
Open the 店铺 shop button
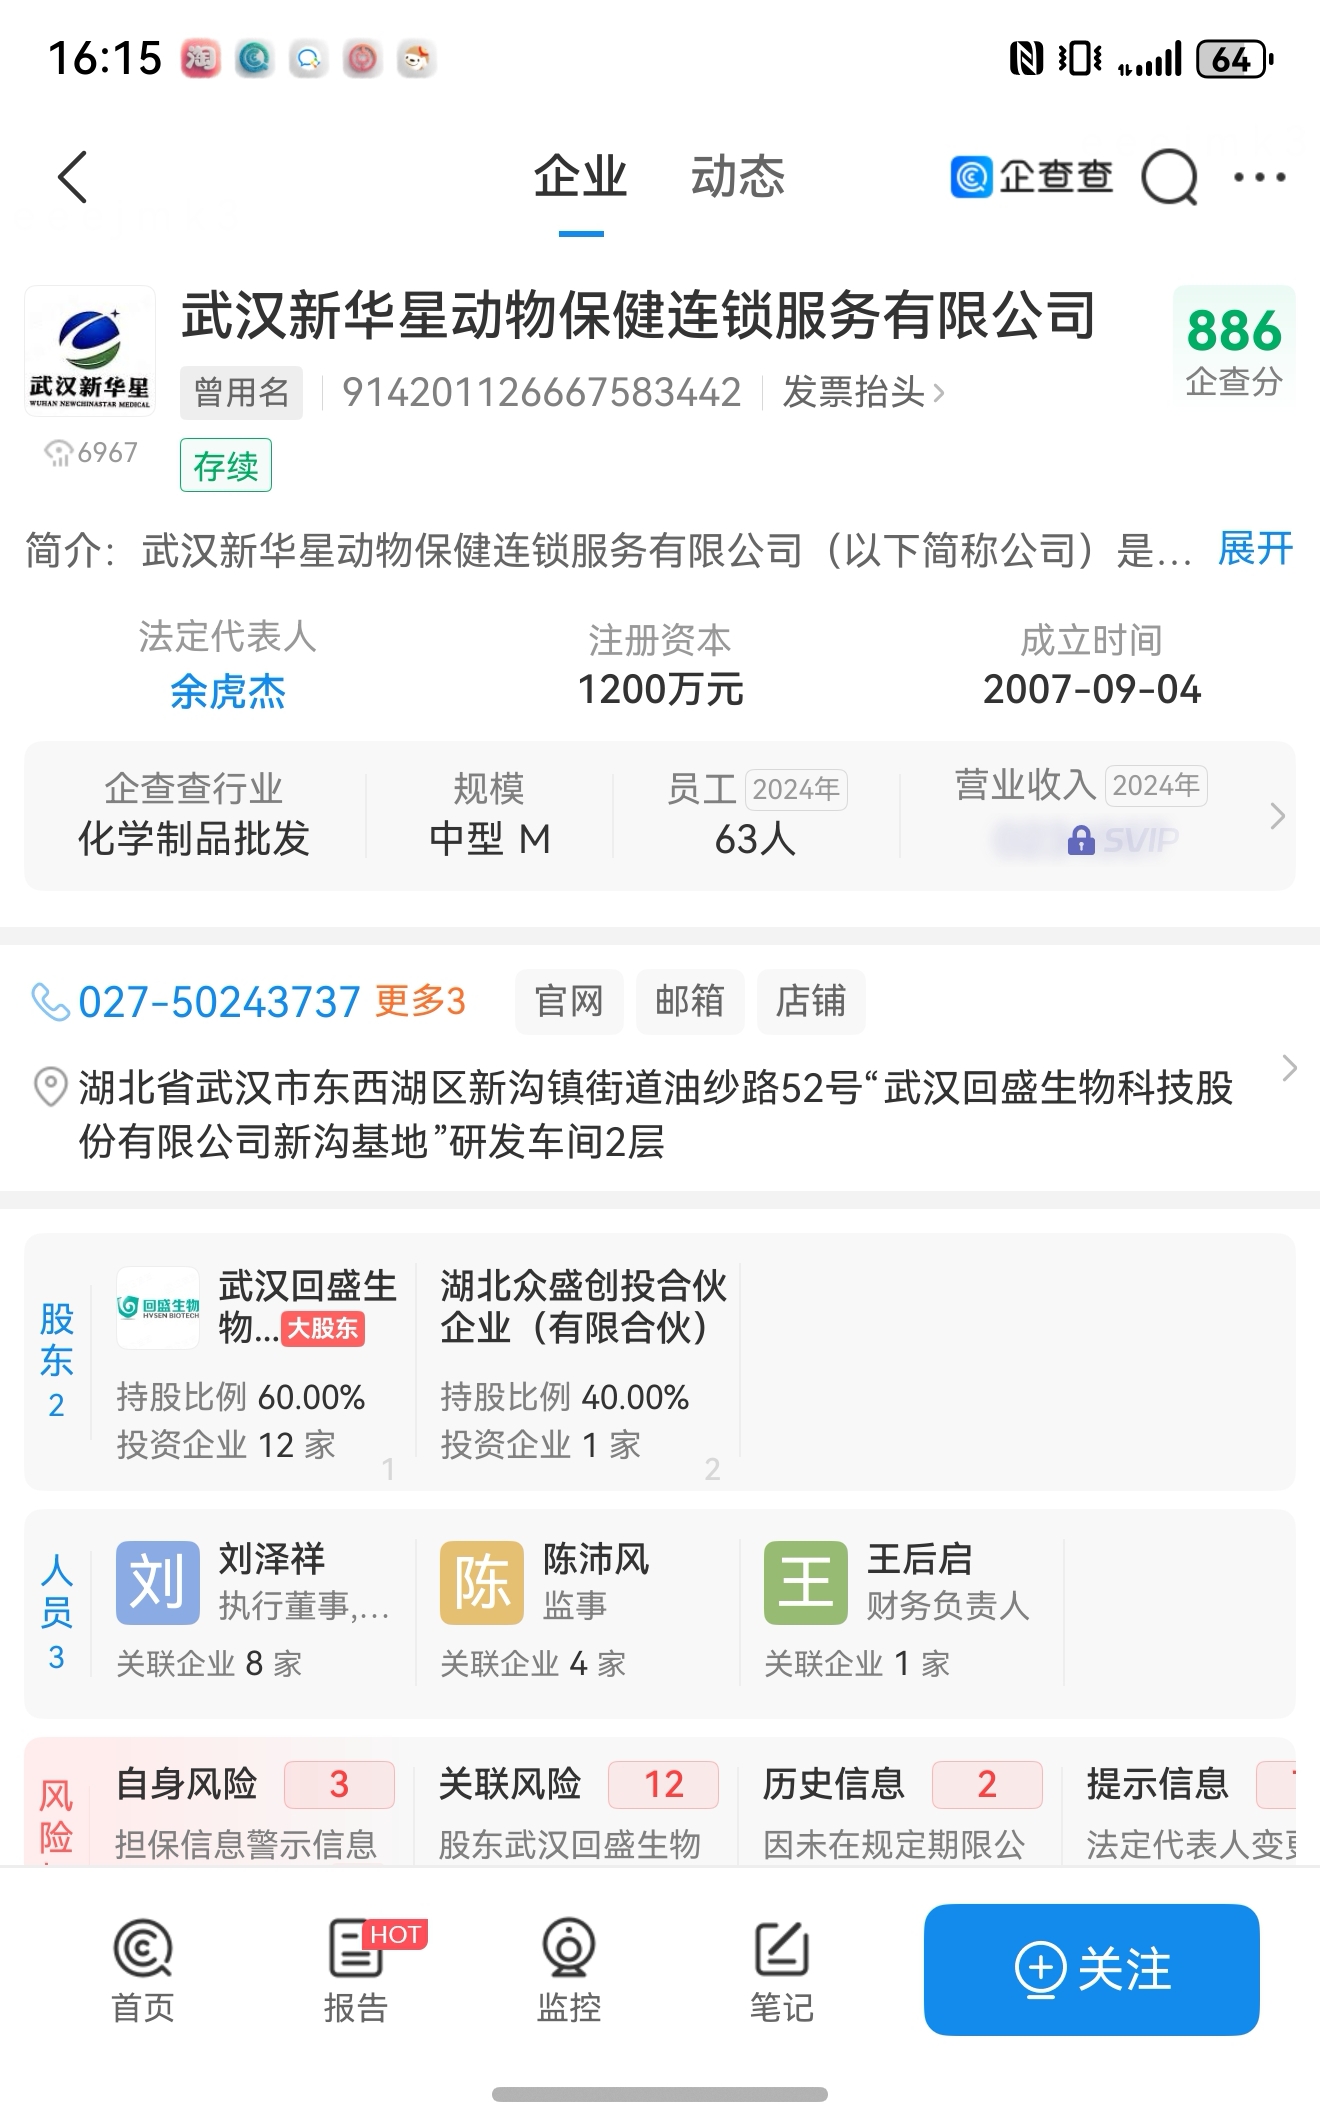pos(811,1001)
